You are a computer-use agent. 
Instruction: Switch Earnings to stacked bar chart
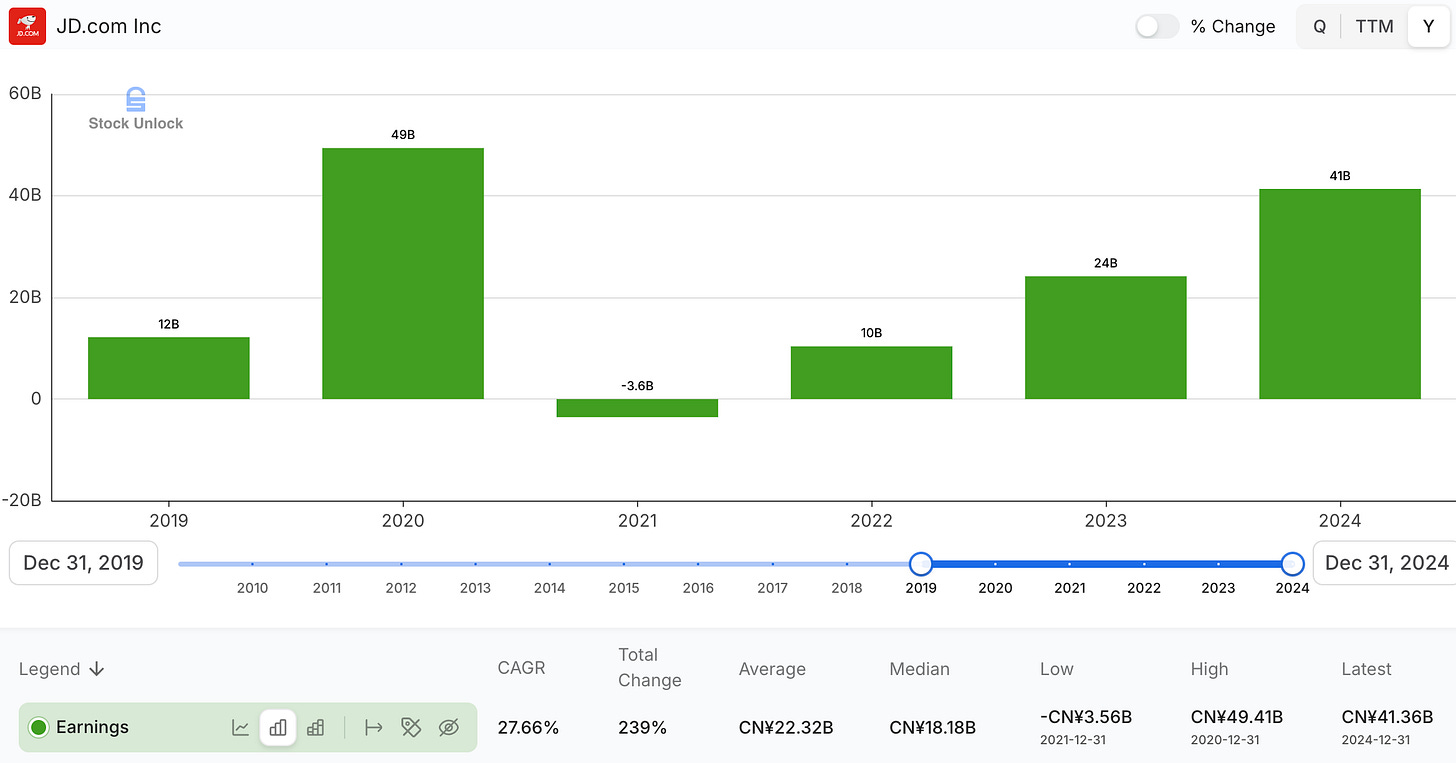coord(315,727)
